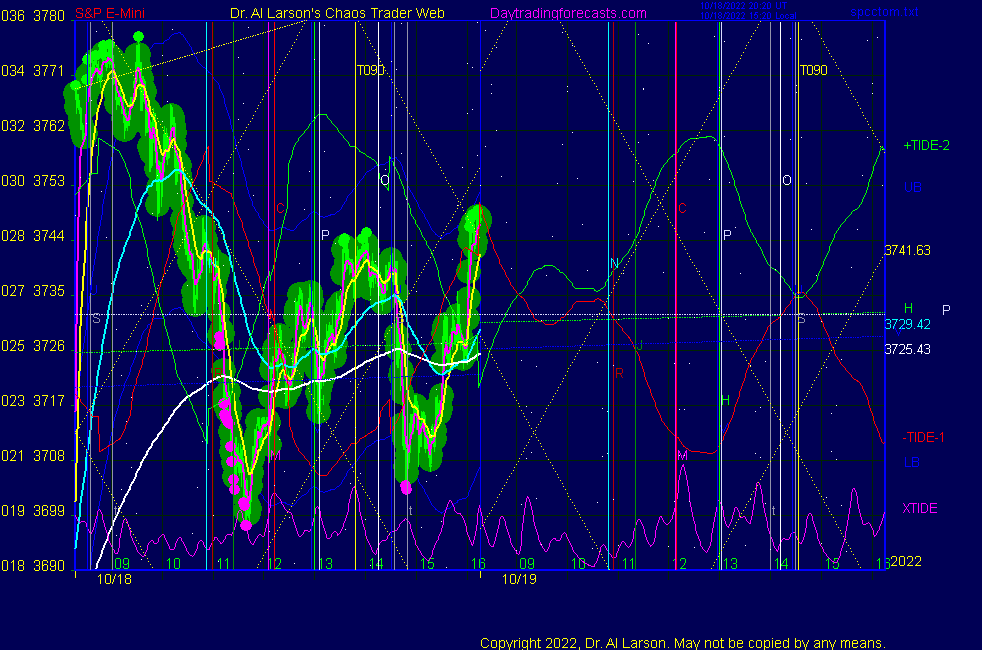Select the LB legend label
The height and width of the screenshot is (650, 982).
911,462
